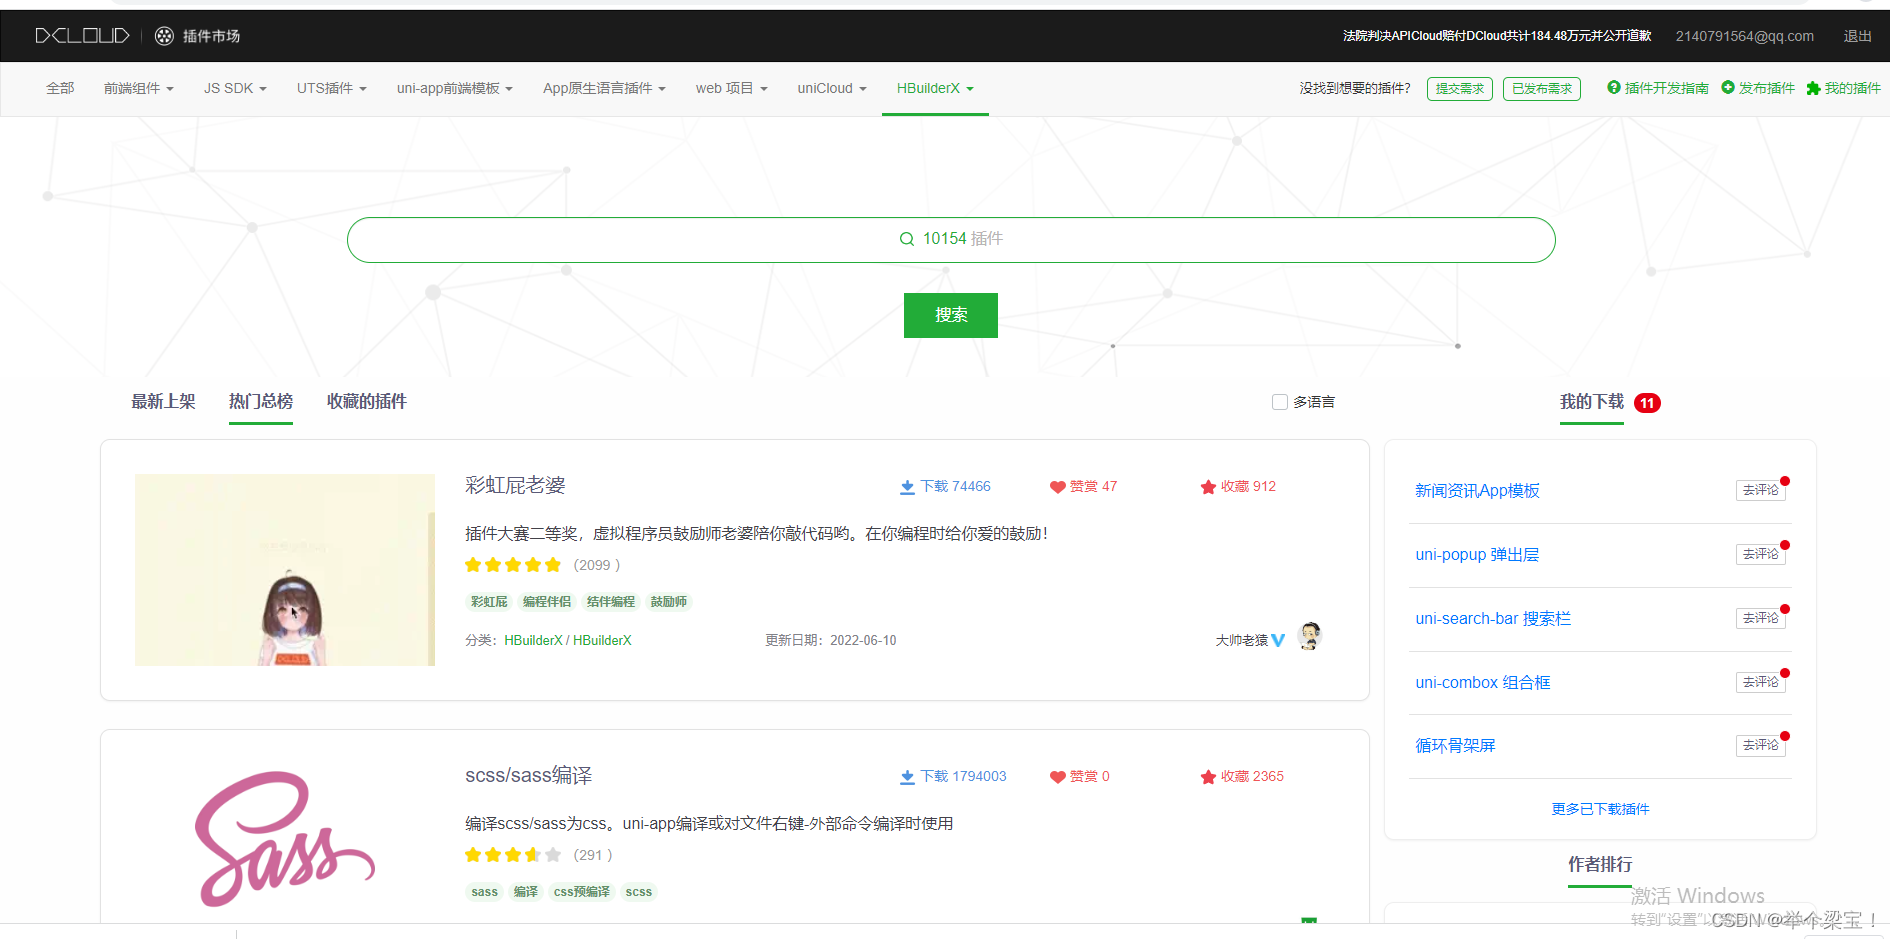
Task: Click 去评论 for uni-popup 弹出层
Action: (1761, 554)
